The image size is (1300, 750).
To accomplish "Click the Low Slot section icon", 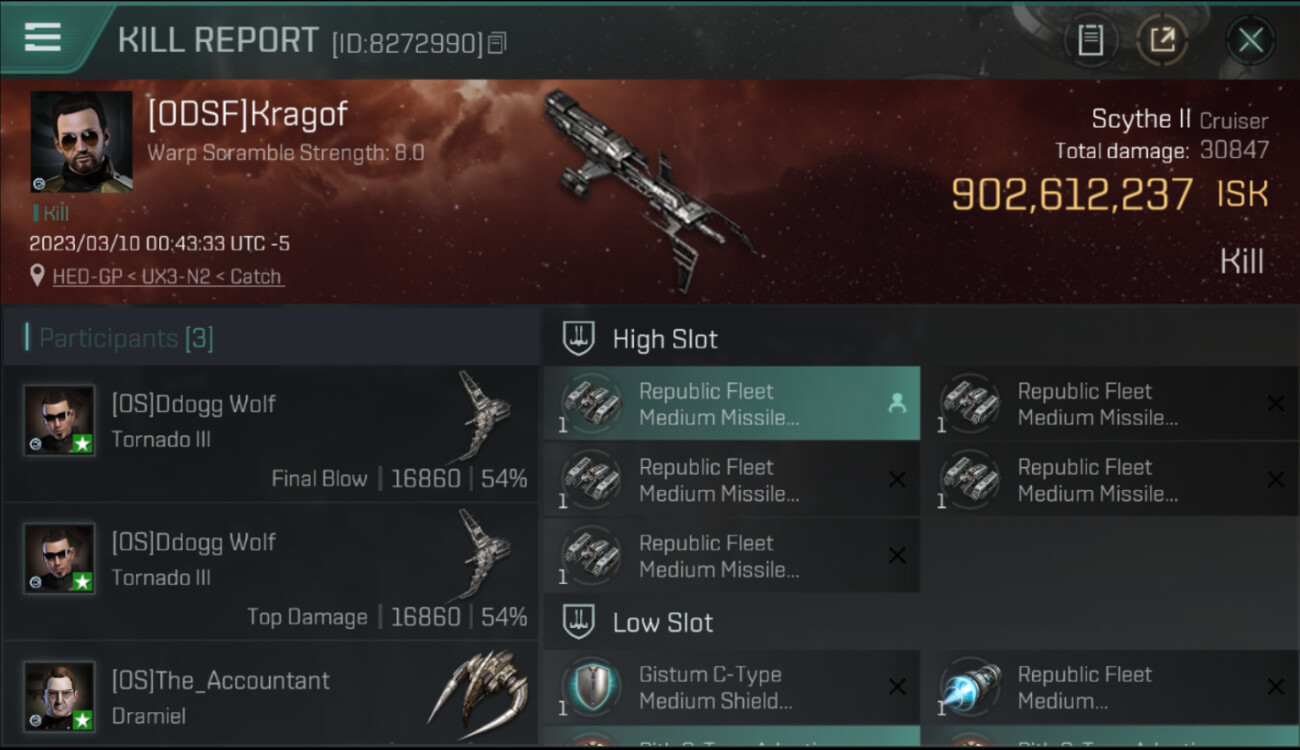I will pos(579,622).
